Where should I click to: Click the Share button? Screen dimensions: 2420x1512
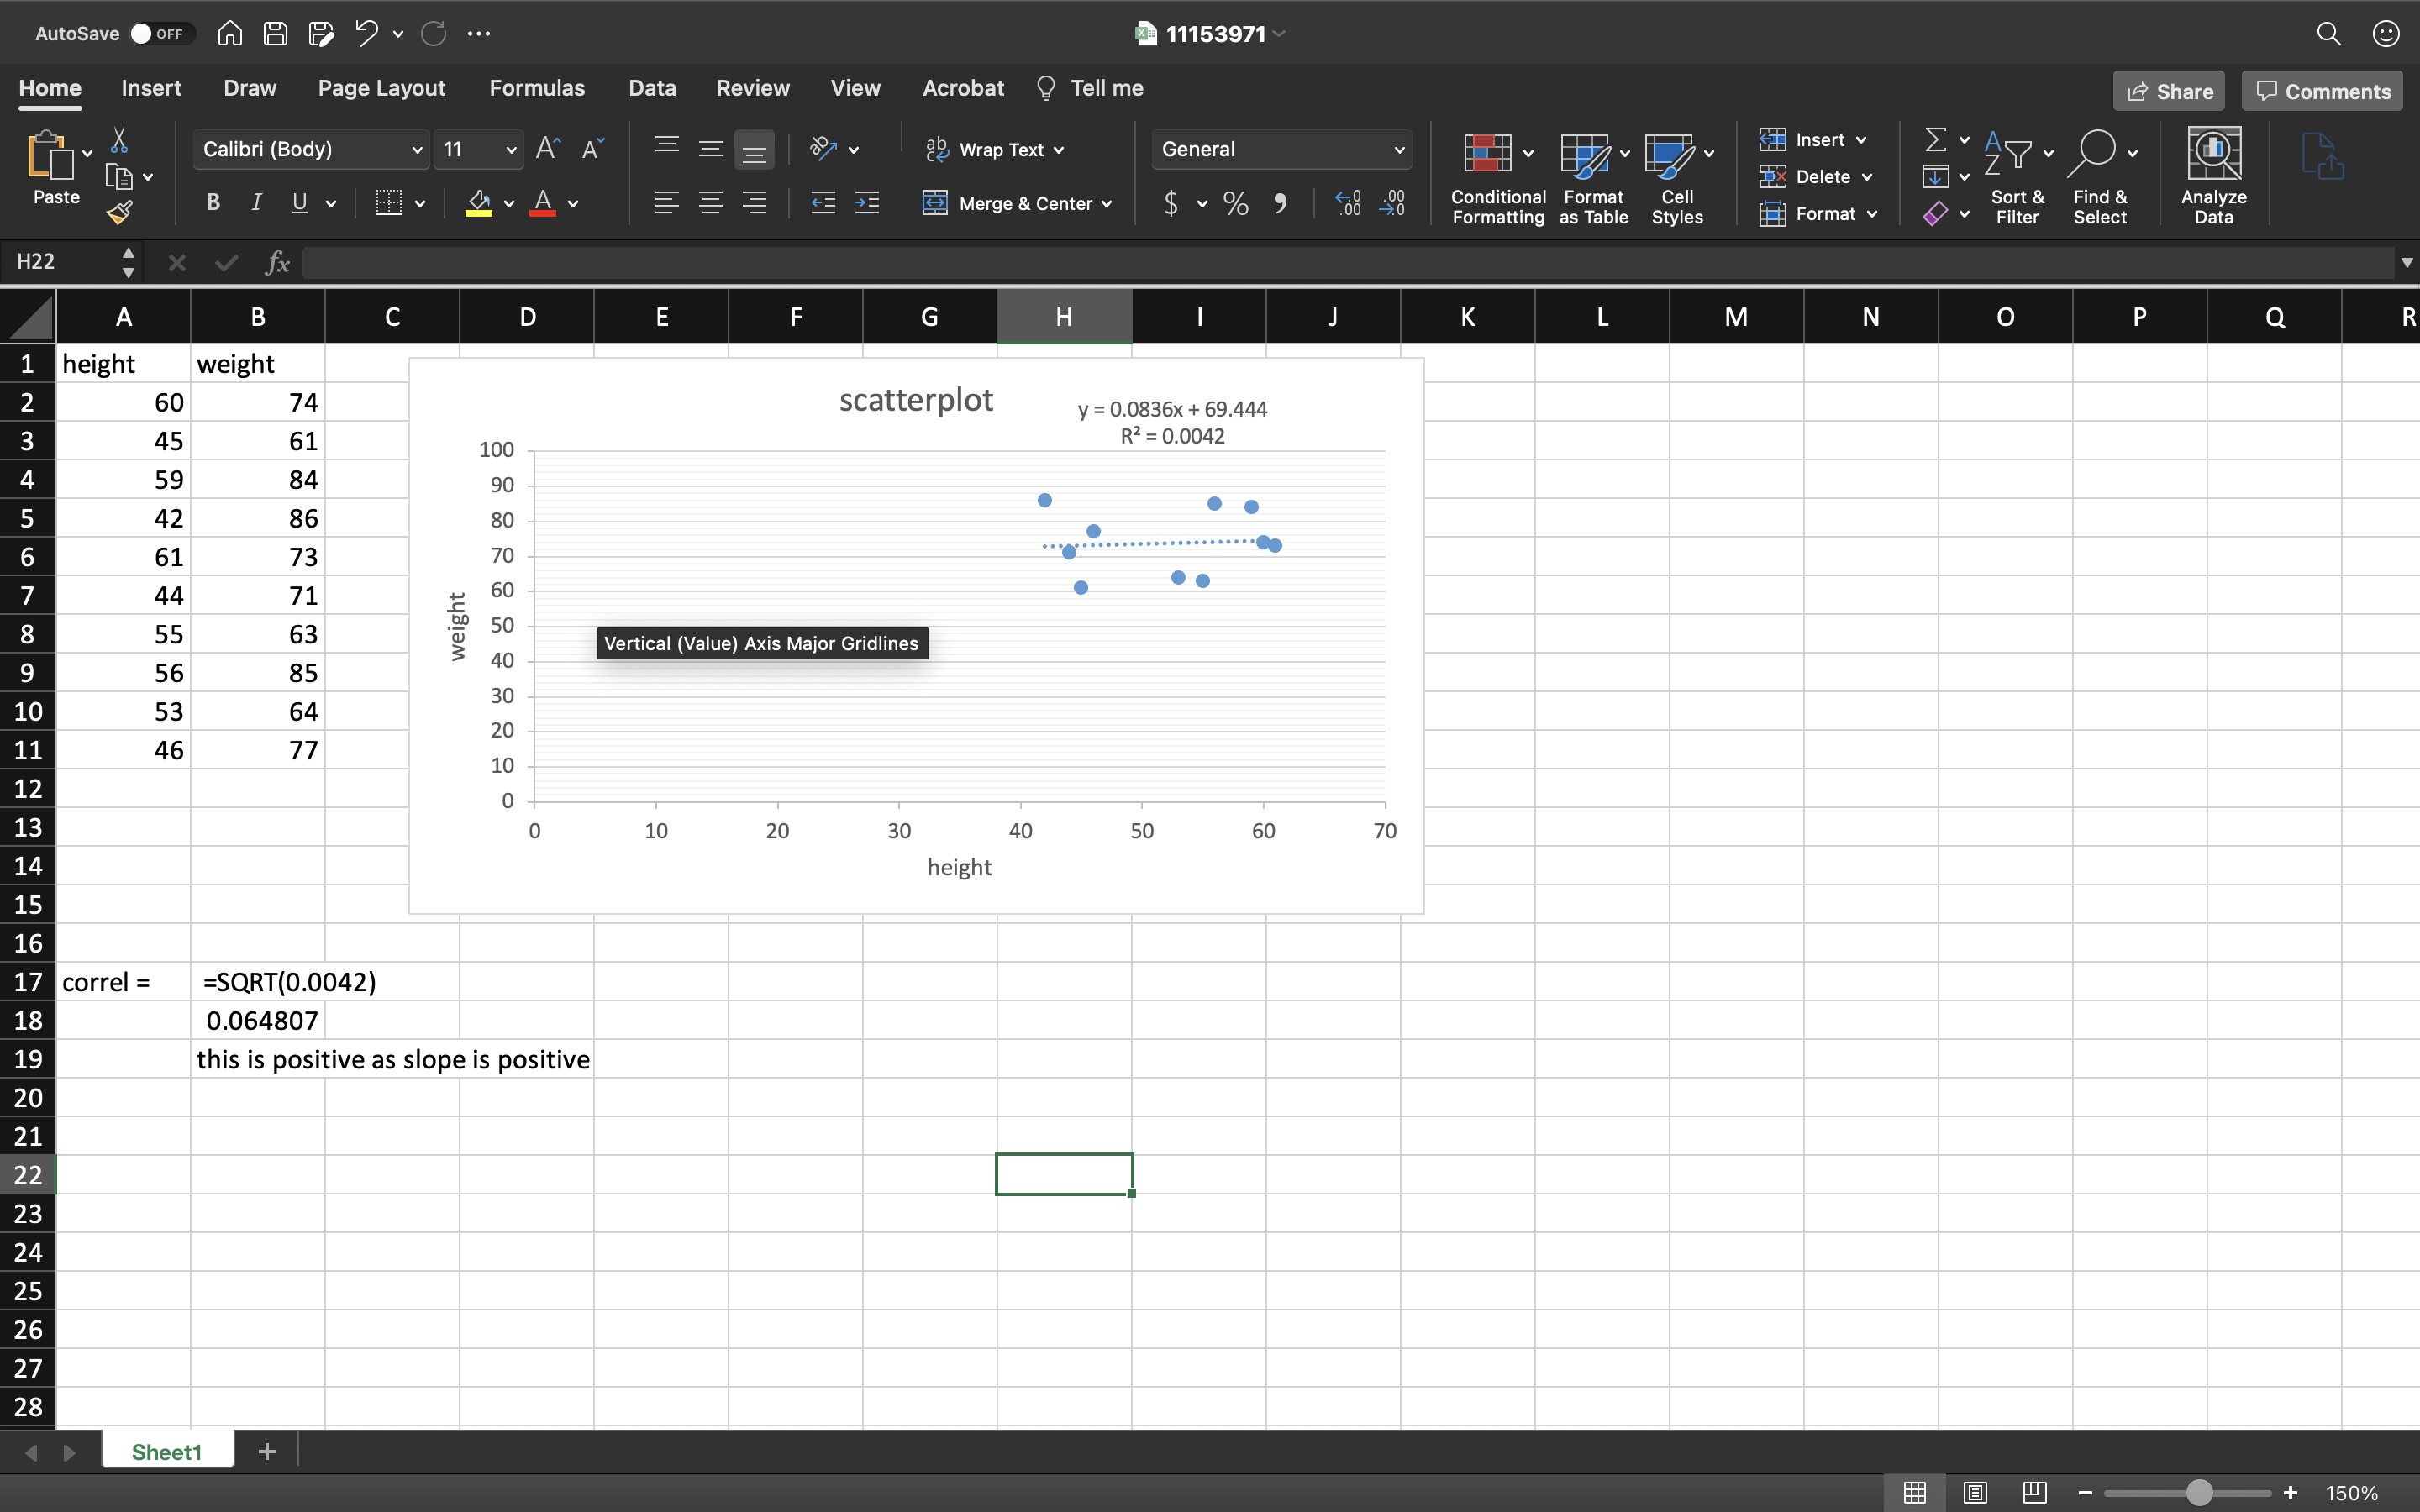click(x=2168, y=91)
